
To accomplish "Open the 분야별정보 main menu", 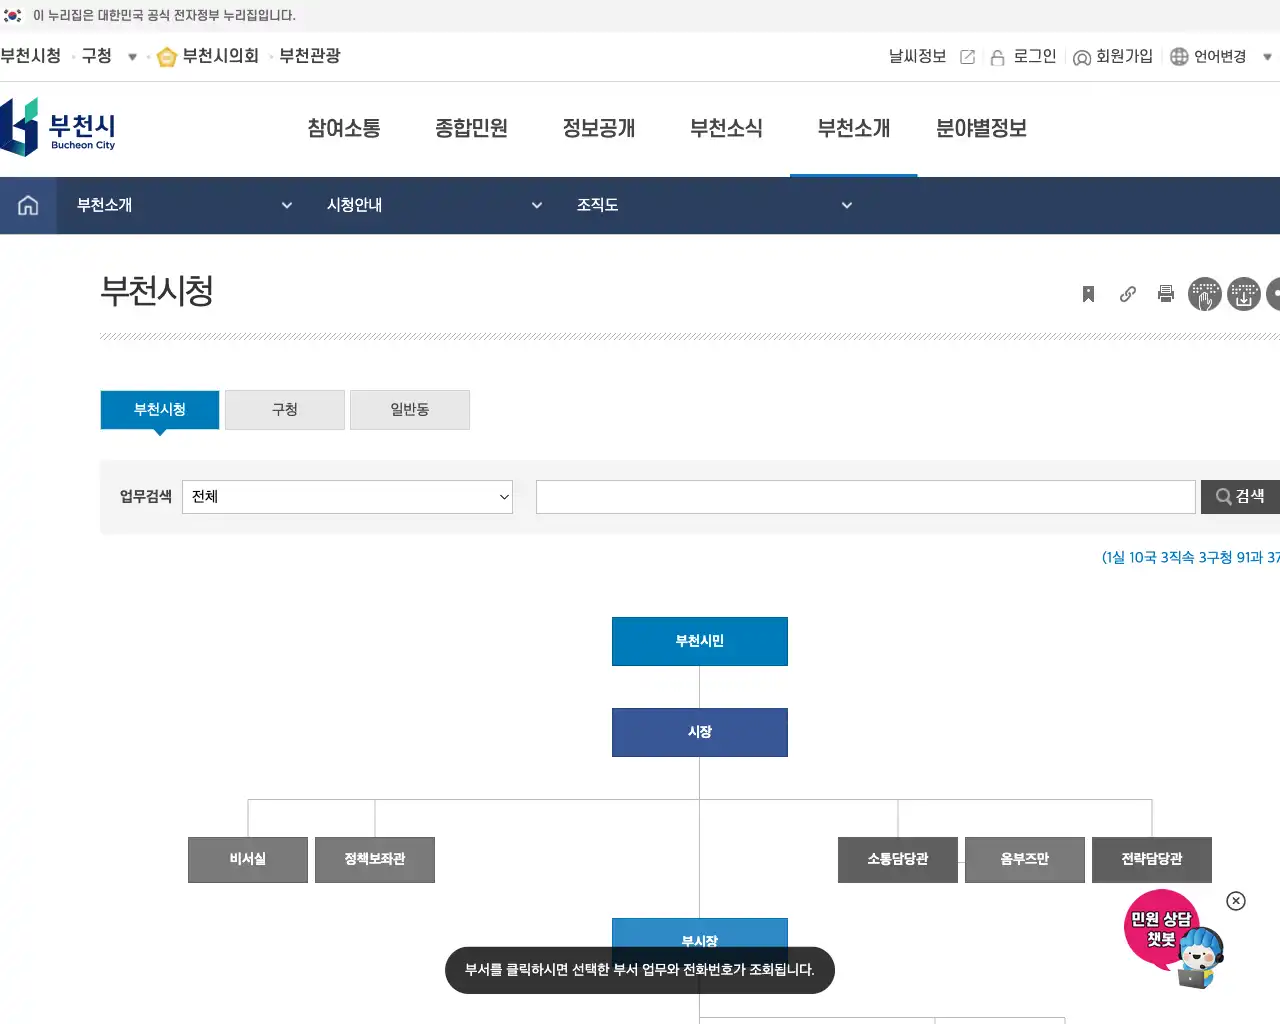I will (x=981, y=128).
